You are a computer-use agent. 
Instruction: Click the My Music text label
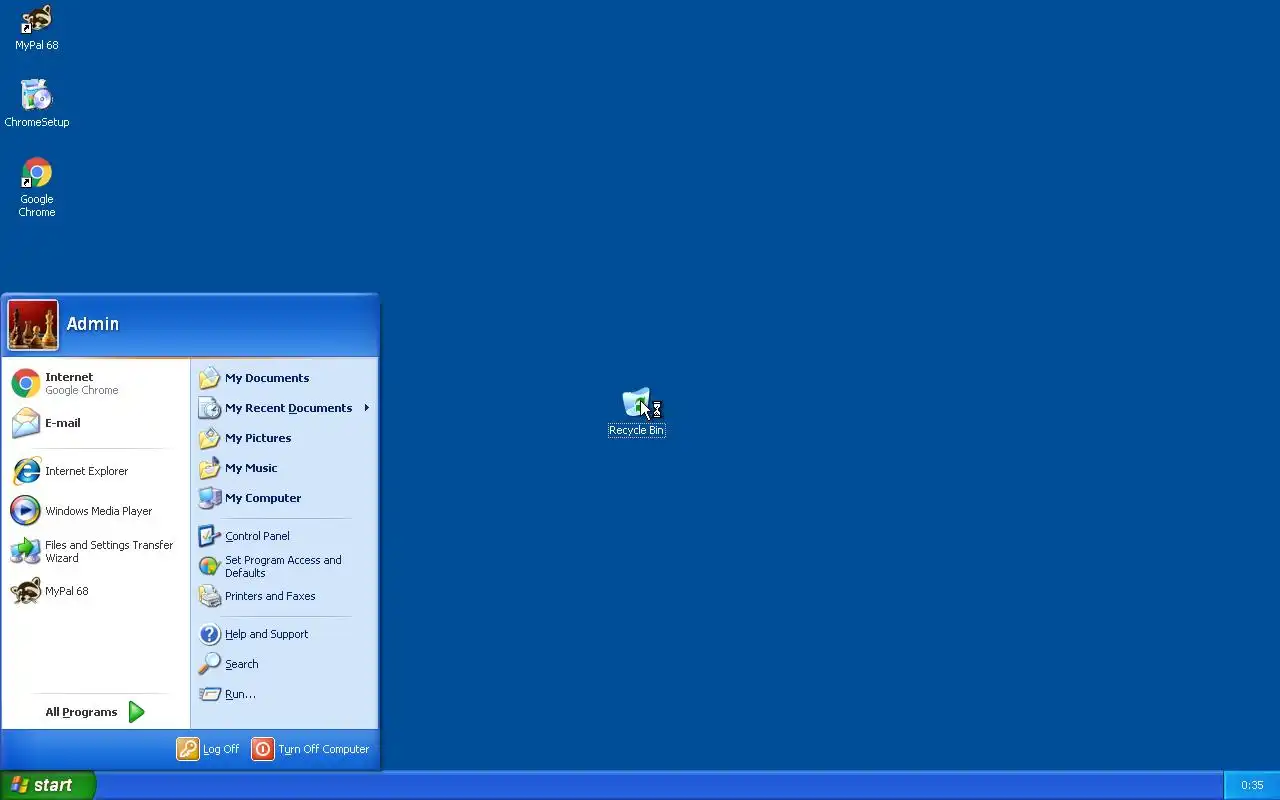coord(251,468)
